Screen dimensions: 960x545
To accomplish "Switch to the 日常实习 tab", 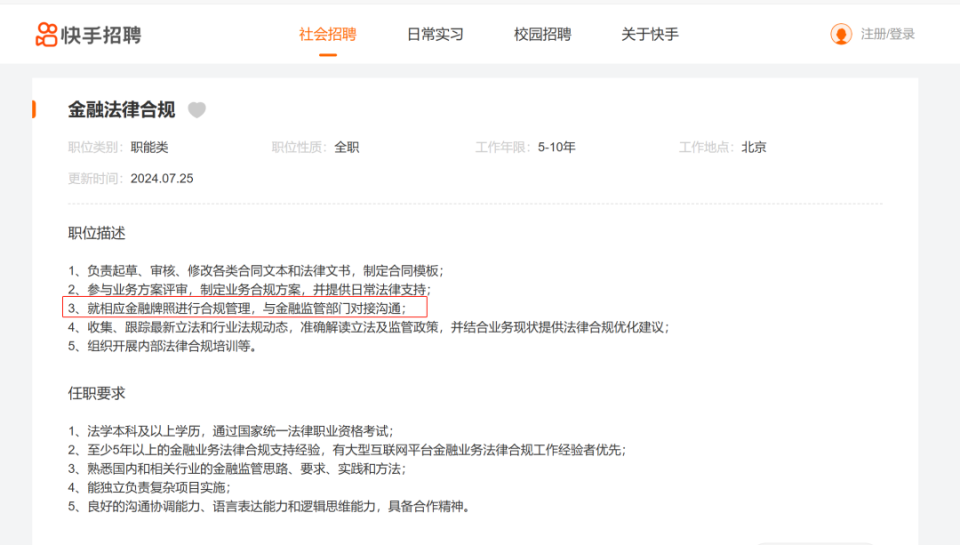I will coord(435,34).
